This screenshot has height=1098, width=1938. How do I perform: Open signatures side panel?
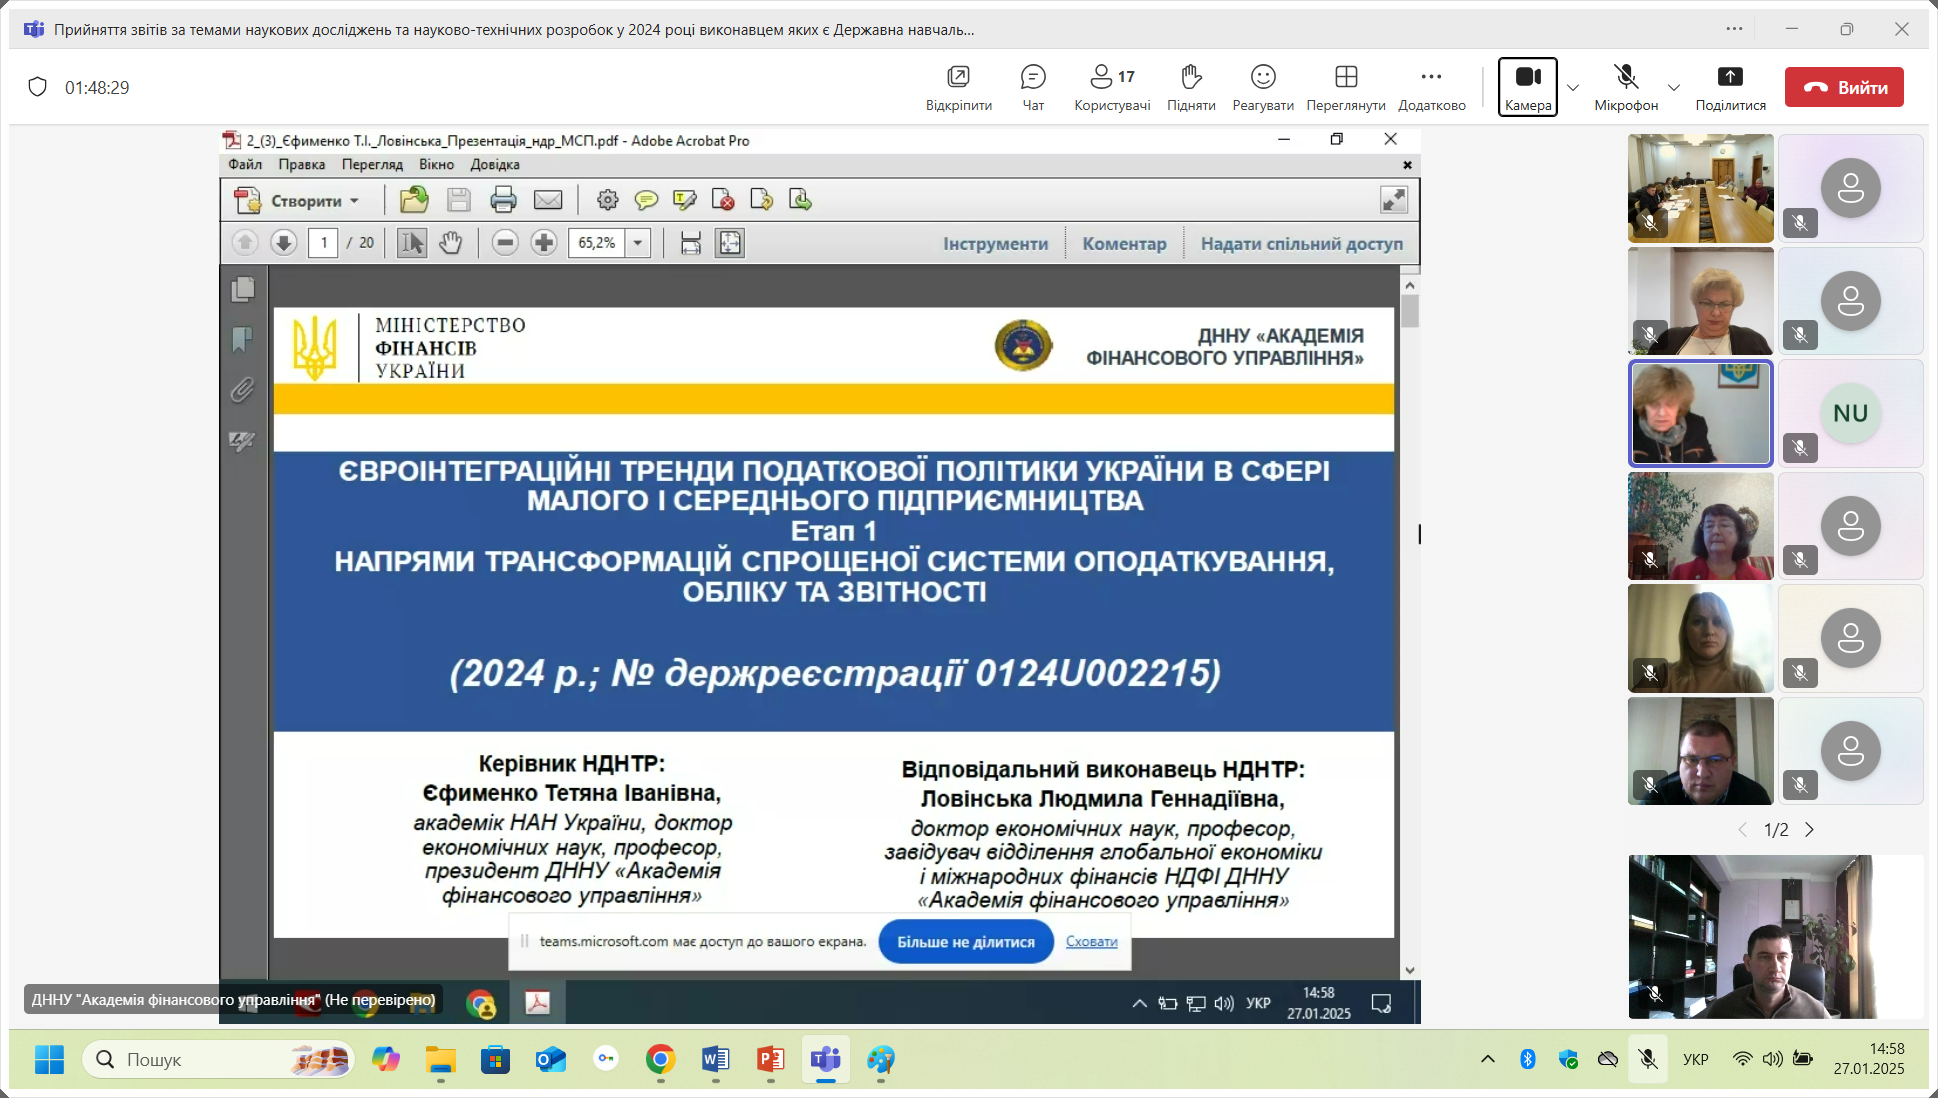(243, 441)
